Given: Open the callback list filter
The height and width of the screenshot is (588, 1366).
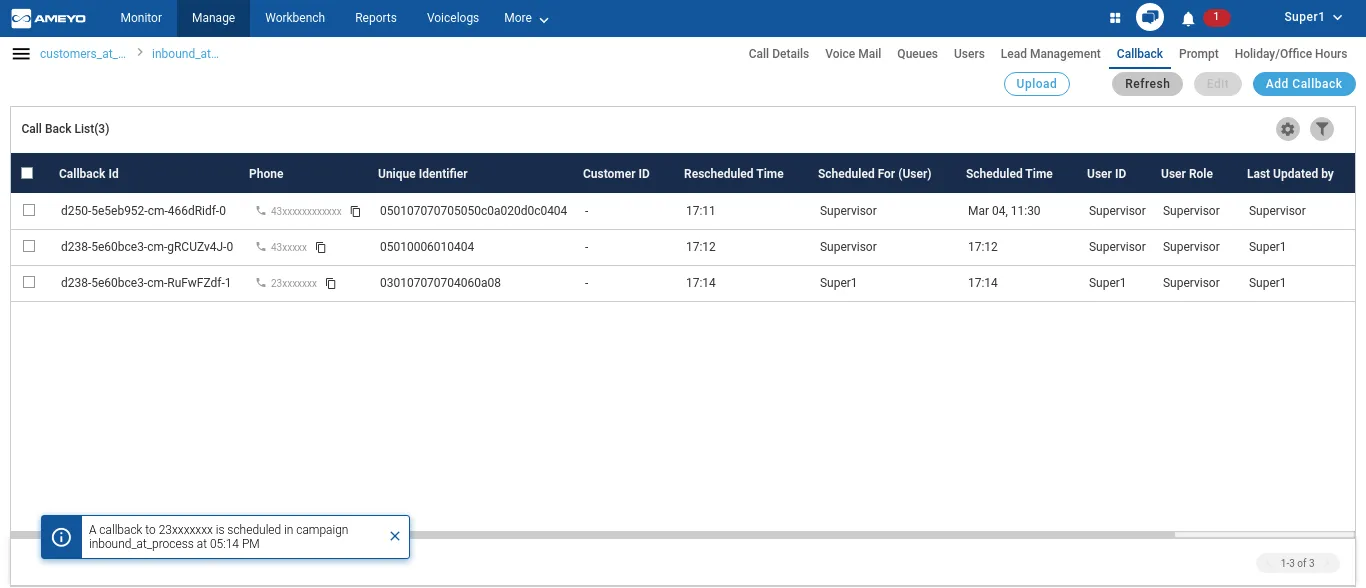Looking at the screenshot, I should [x=1322, y=129].
